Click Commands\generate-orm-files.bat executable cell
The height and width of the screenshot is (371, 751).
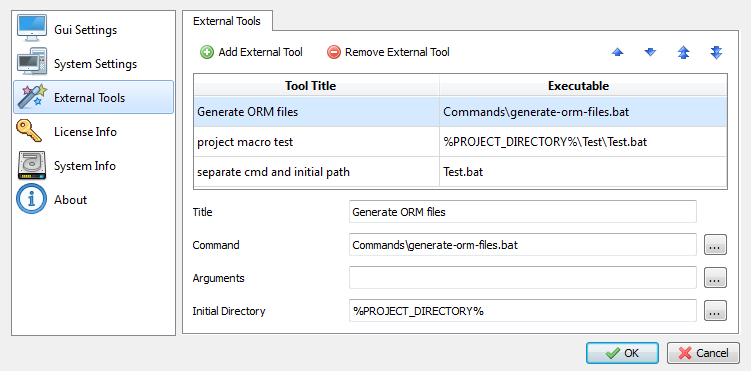click(x=583, y=112)
